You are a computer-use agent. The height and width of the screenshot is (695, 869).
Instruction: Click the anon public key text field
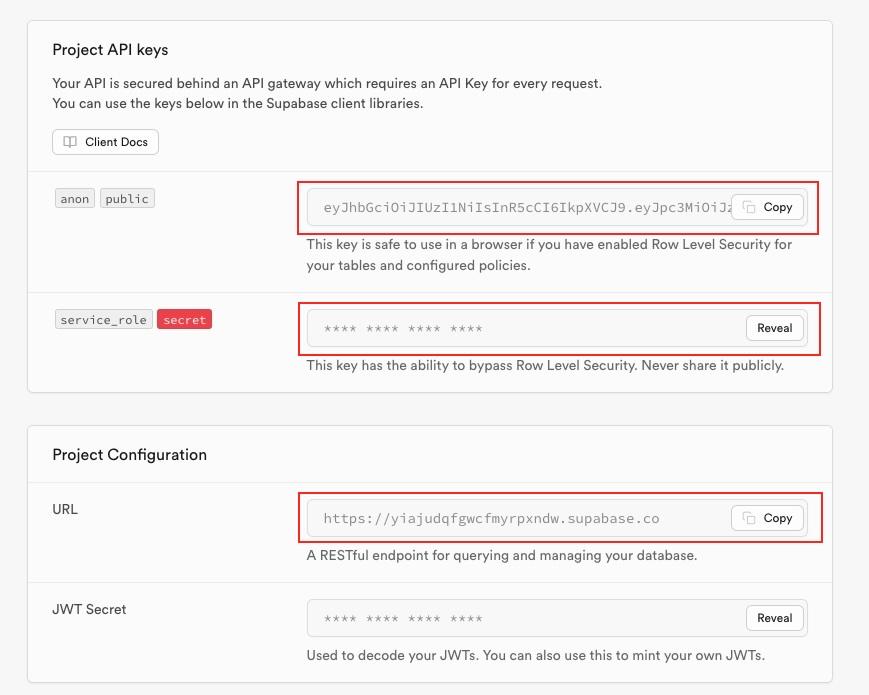[520, 207]
